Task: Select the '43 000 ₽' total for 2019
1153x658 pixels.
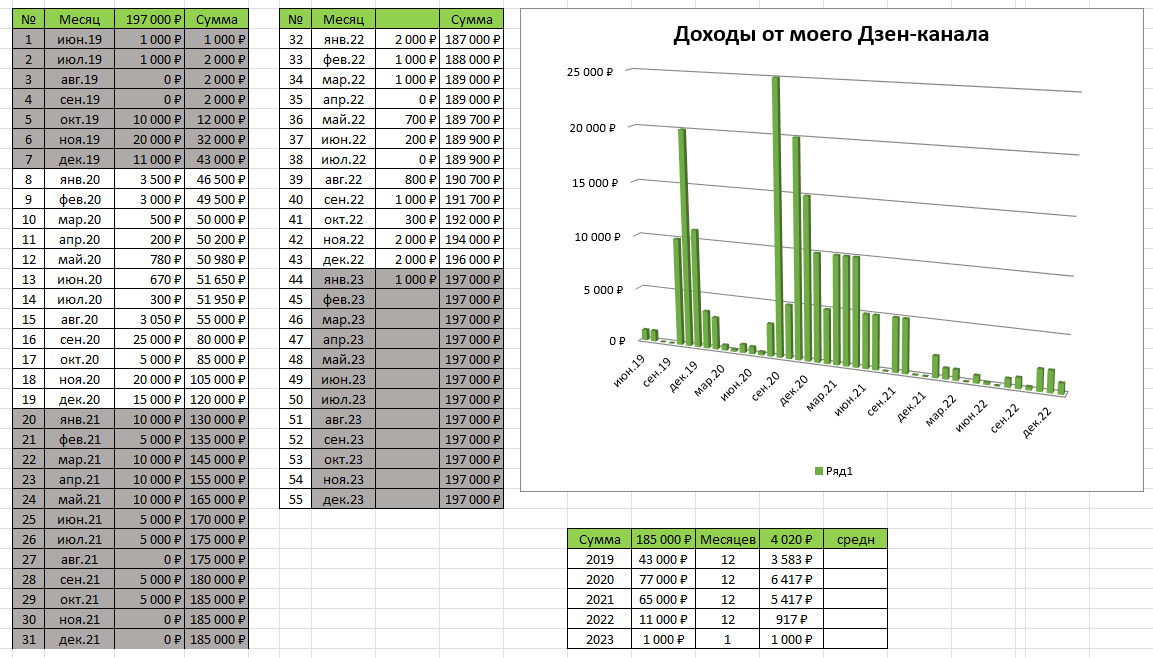Action: tap(663, 559)
